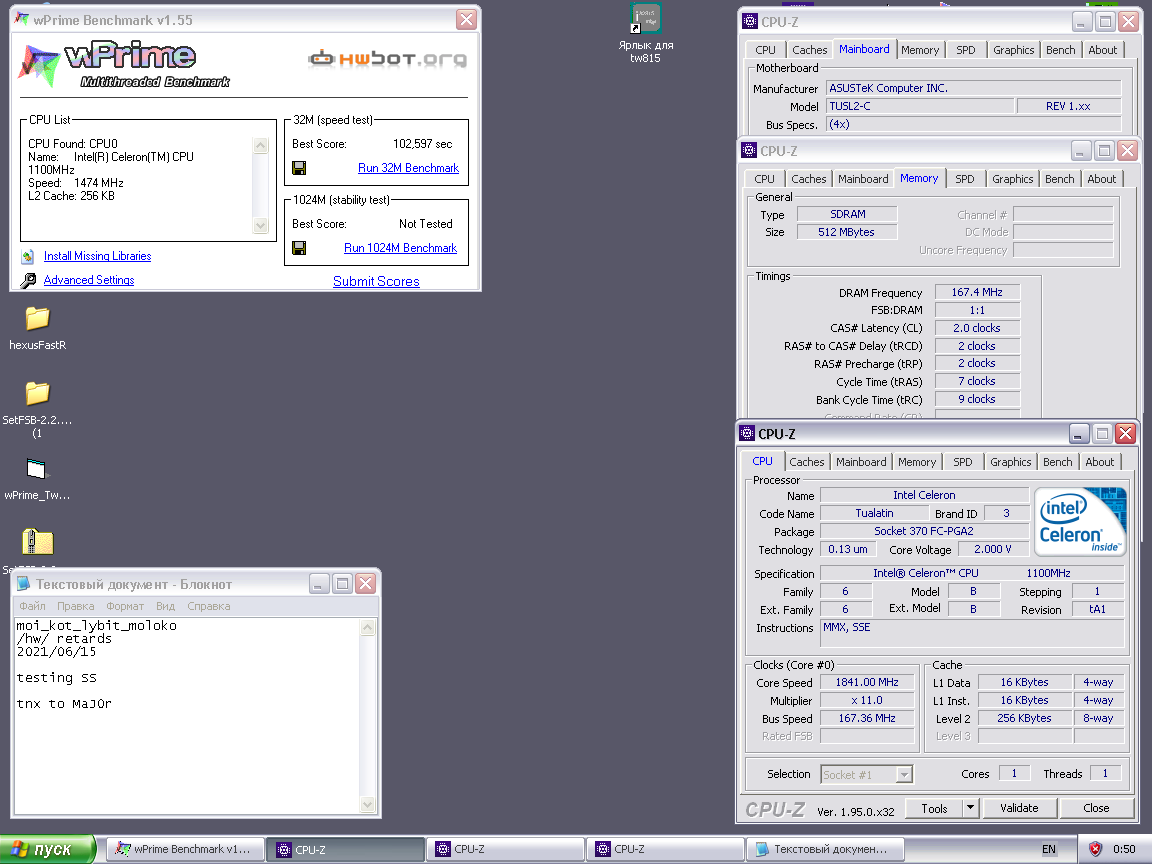
Task: Select Graphics tab in Mainboard CPU-Z window
Action: [1013, 50]
